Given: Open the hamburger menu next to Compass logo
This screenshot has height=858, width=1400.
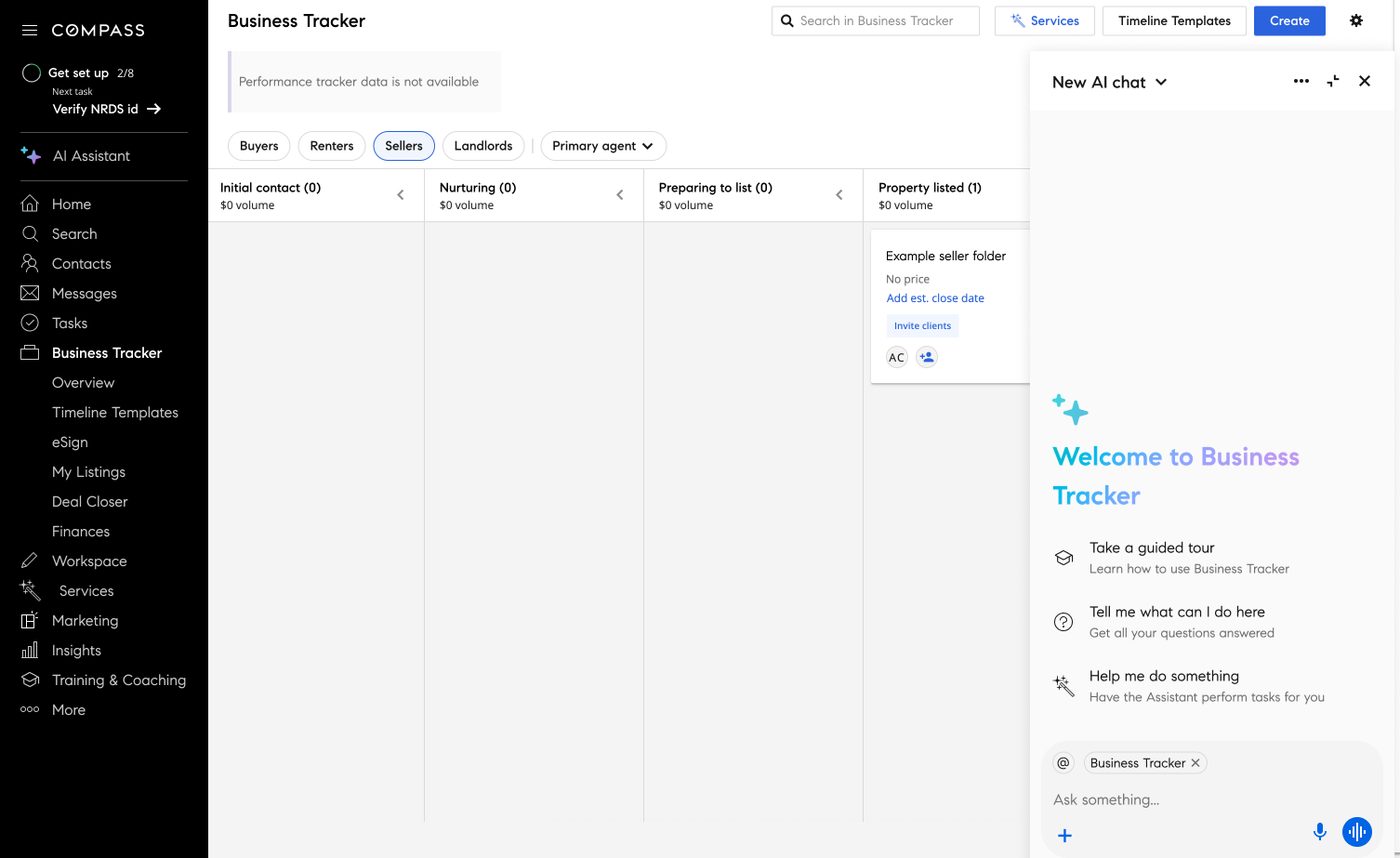Looking at the screenshot, I should tap(30, 30).
